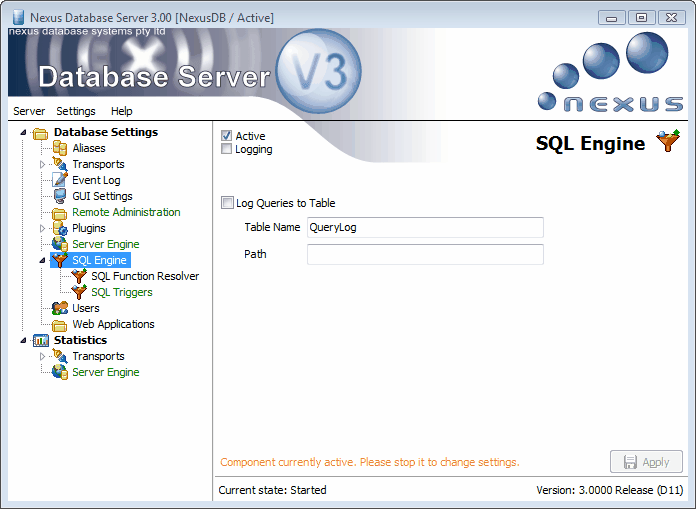Viewport: 696px width, 509px height.
Task: Select Users tree item
Action: tap(86, 308)
